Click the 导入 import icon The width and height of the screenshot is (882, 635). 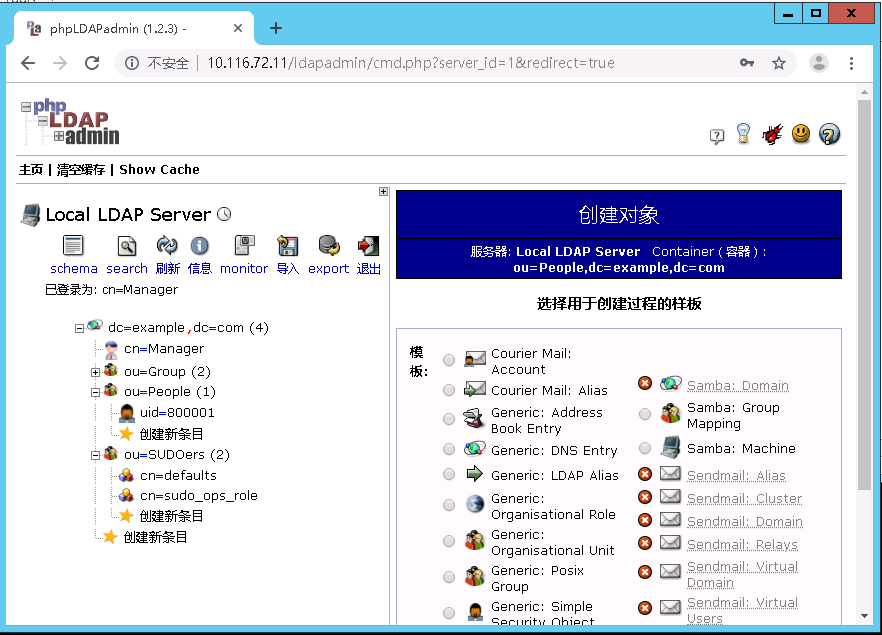pos(287,246)
